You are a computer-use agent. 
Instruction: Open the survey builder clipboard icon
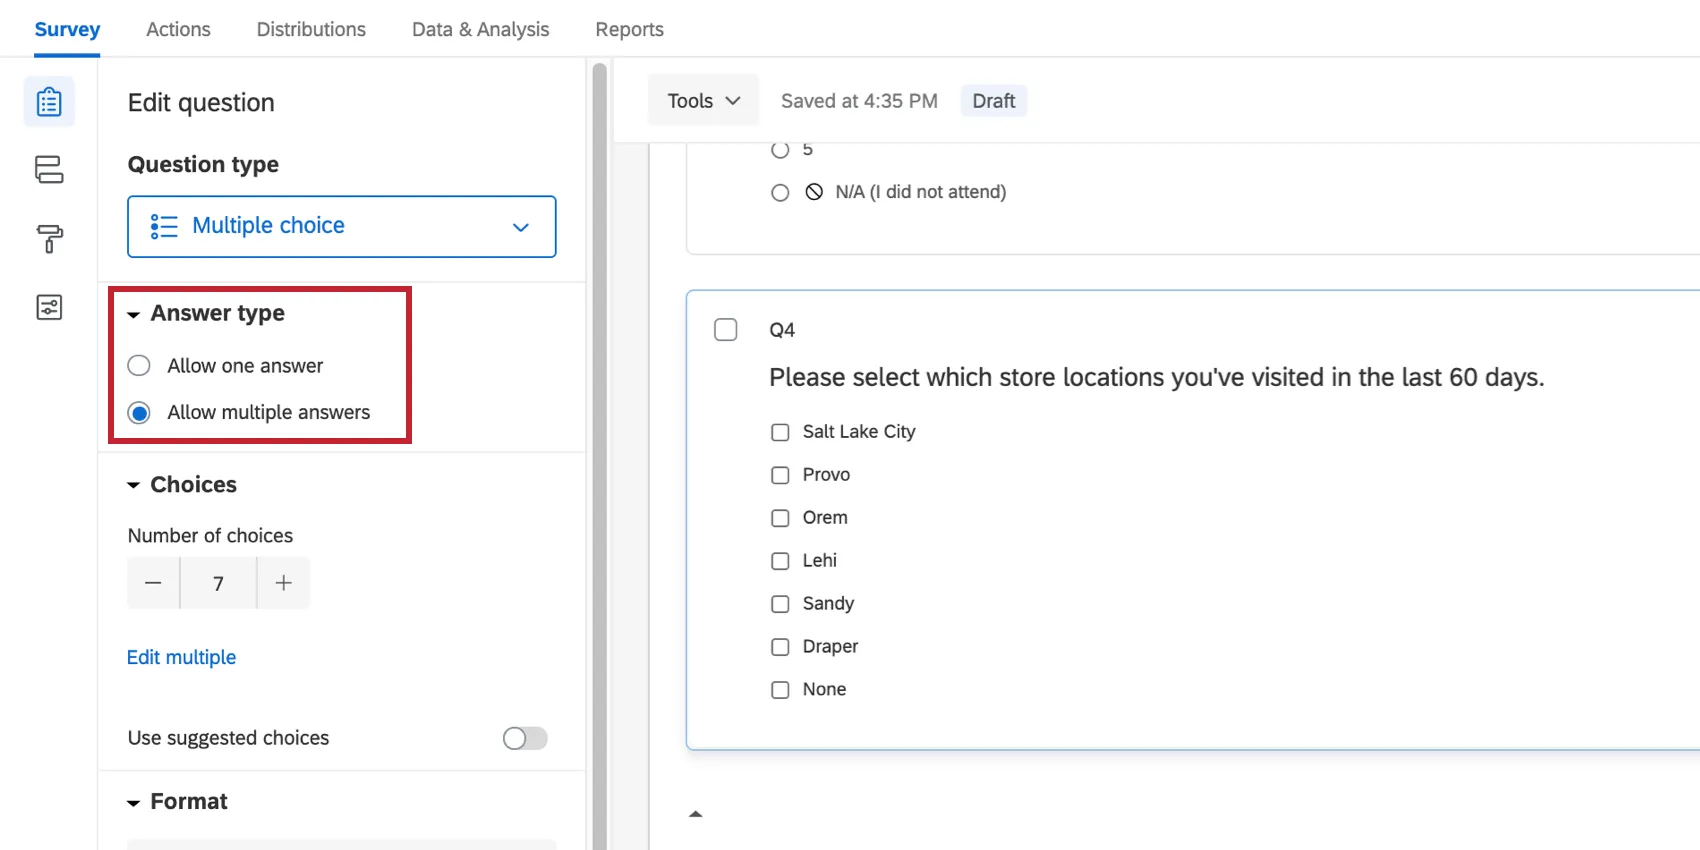pos(49,102)
